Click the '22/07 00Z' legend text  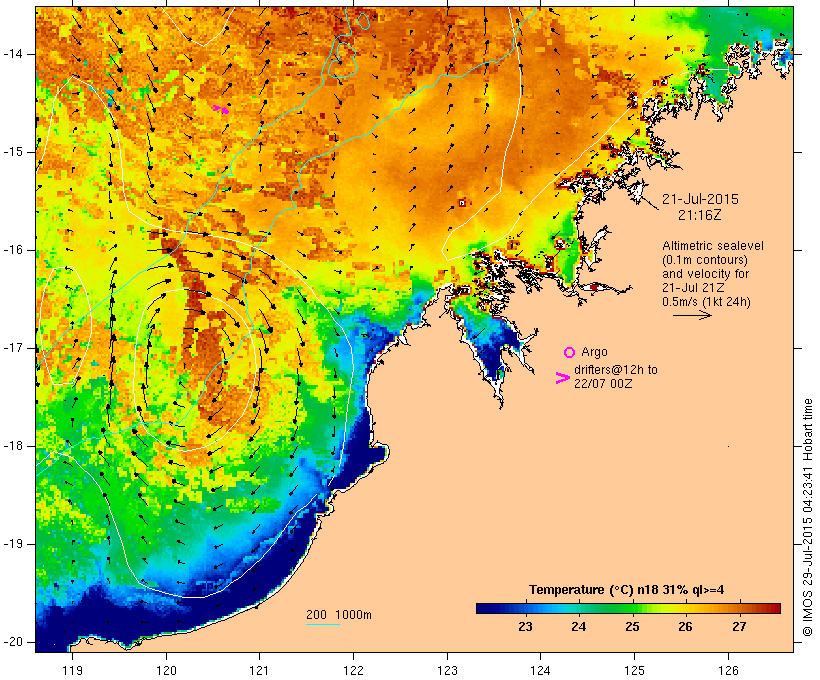pos(603,383)
